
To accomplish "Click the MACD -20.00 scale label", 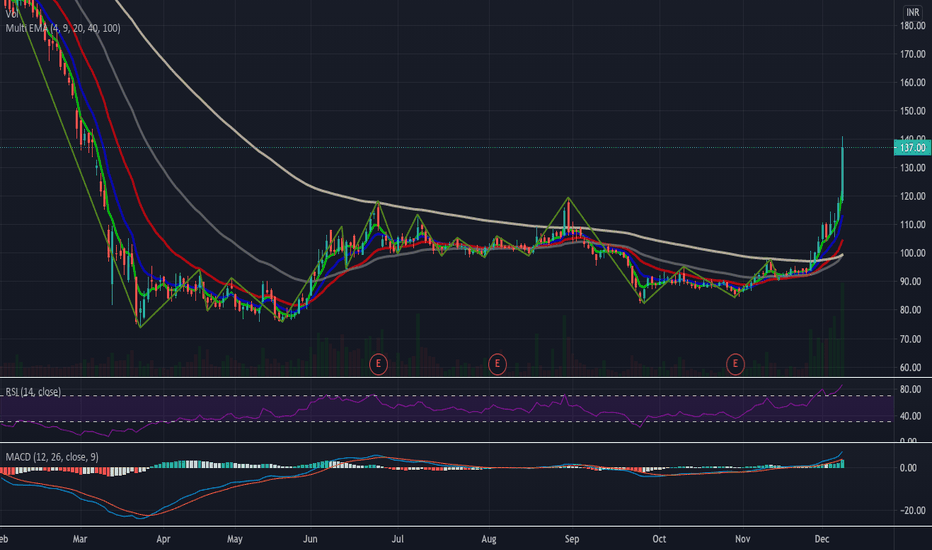I will [911, 510].
